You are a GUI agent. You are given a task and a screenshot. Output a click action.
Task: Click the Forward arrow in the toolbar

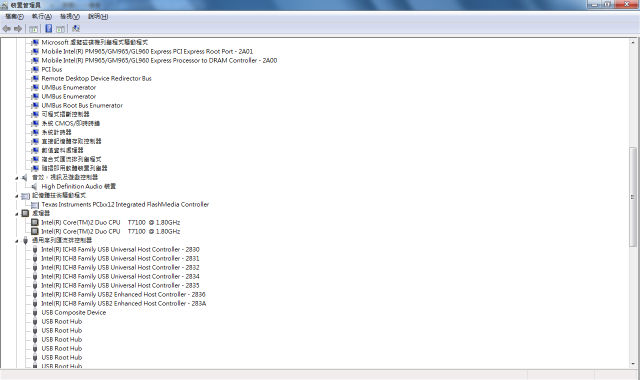click(x=18, y=29)
